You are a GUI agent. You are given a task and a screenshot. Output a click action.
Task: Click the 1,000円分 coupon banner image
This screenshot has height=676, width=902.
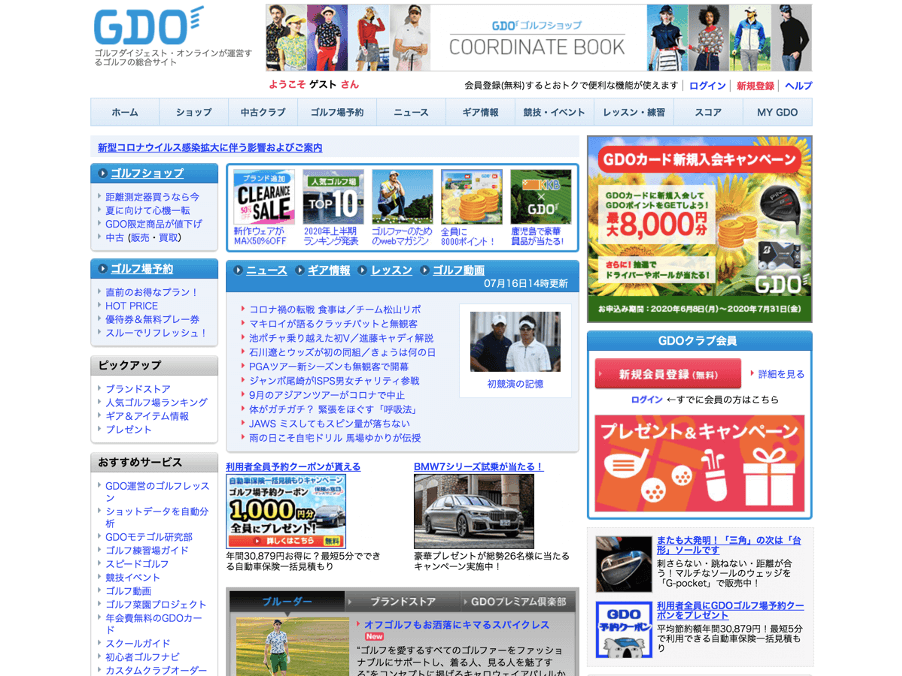(286, 511)
